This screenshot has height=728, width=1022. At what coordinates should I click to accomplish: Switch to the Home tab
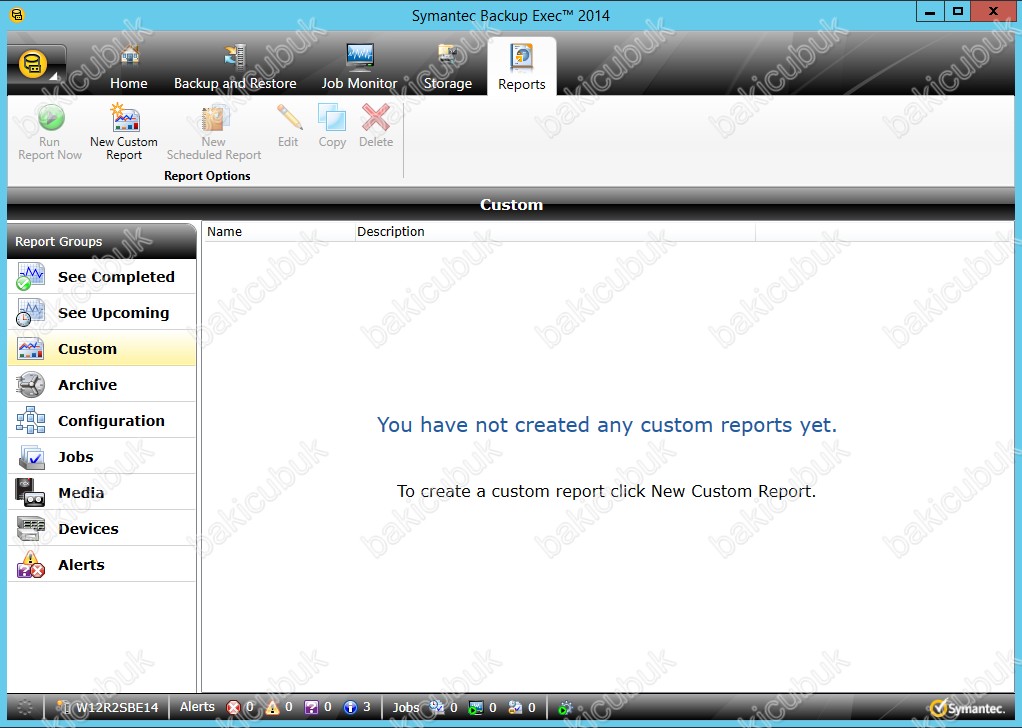point(128,68)
